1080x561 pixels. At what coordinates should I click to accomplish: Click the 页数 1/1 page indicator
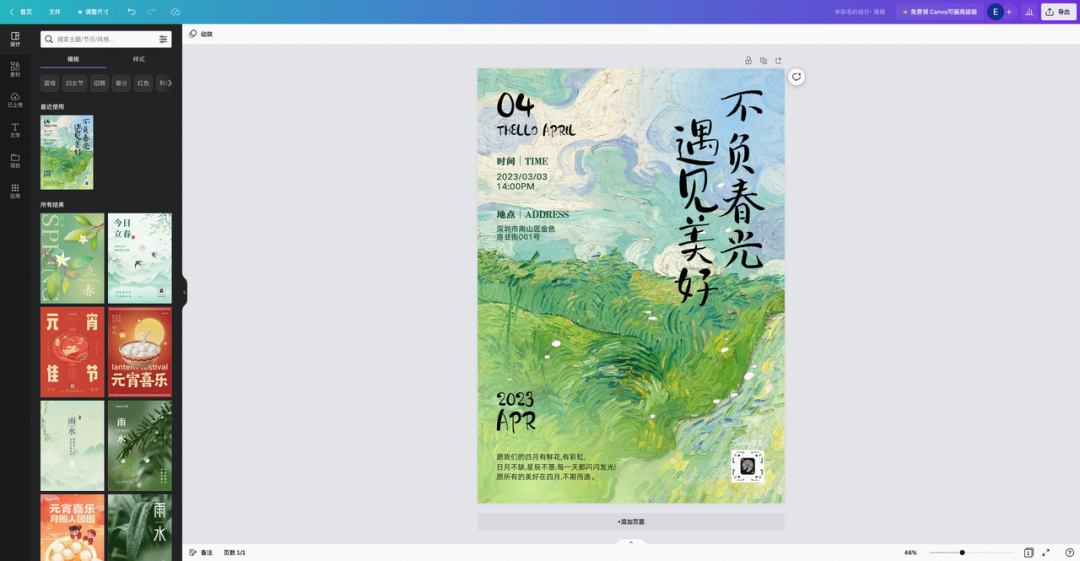(234, 553)
